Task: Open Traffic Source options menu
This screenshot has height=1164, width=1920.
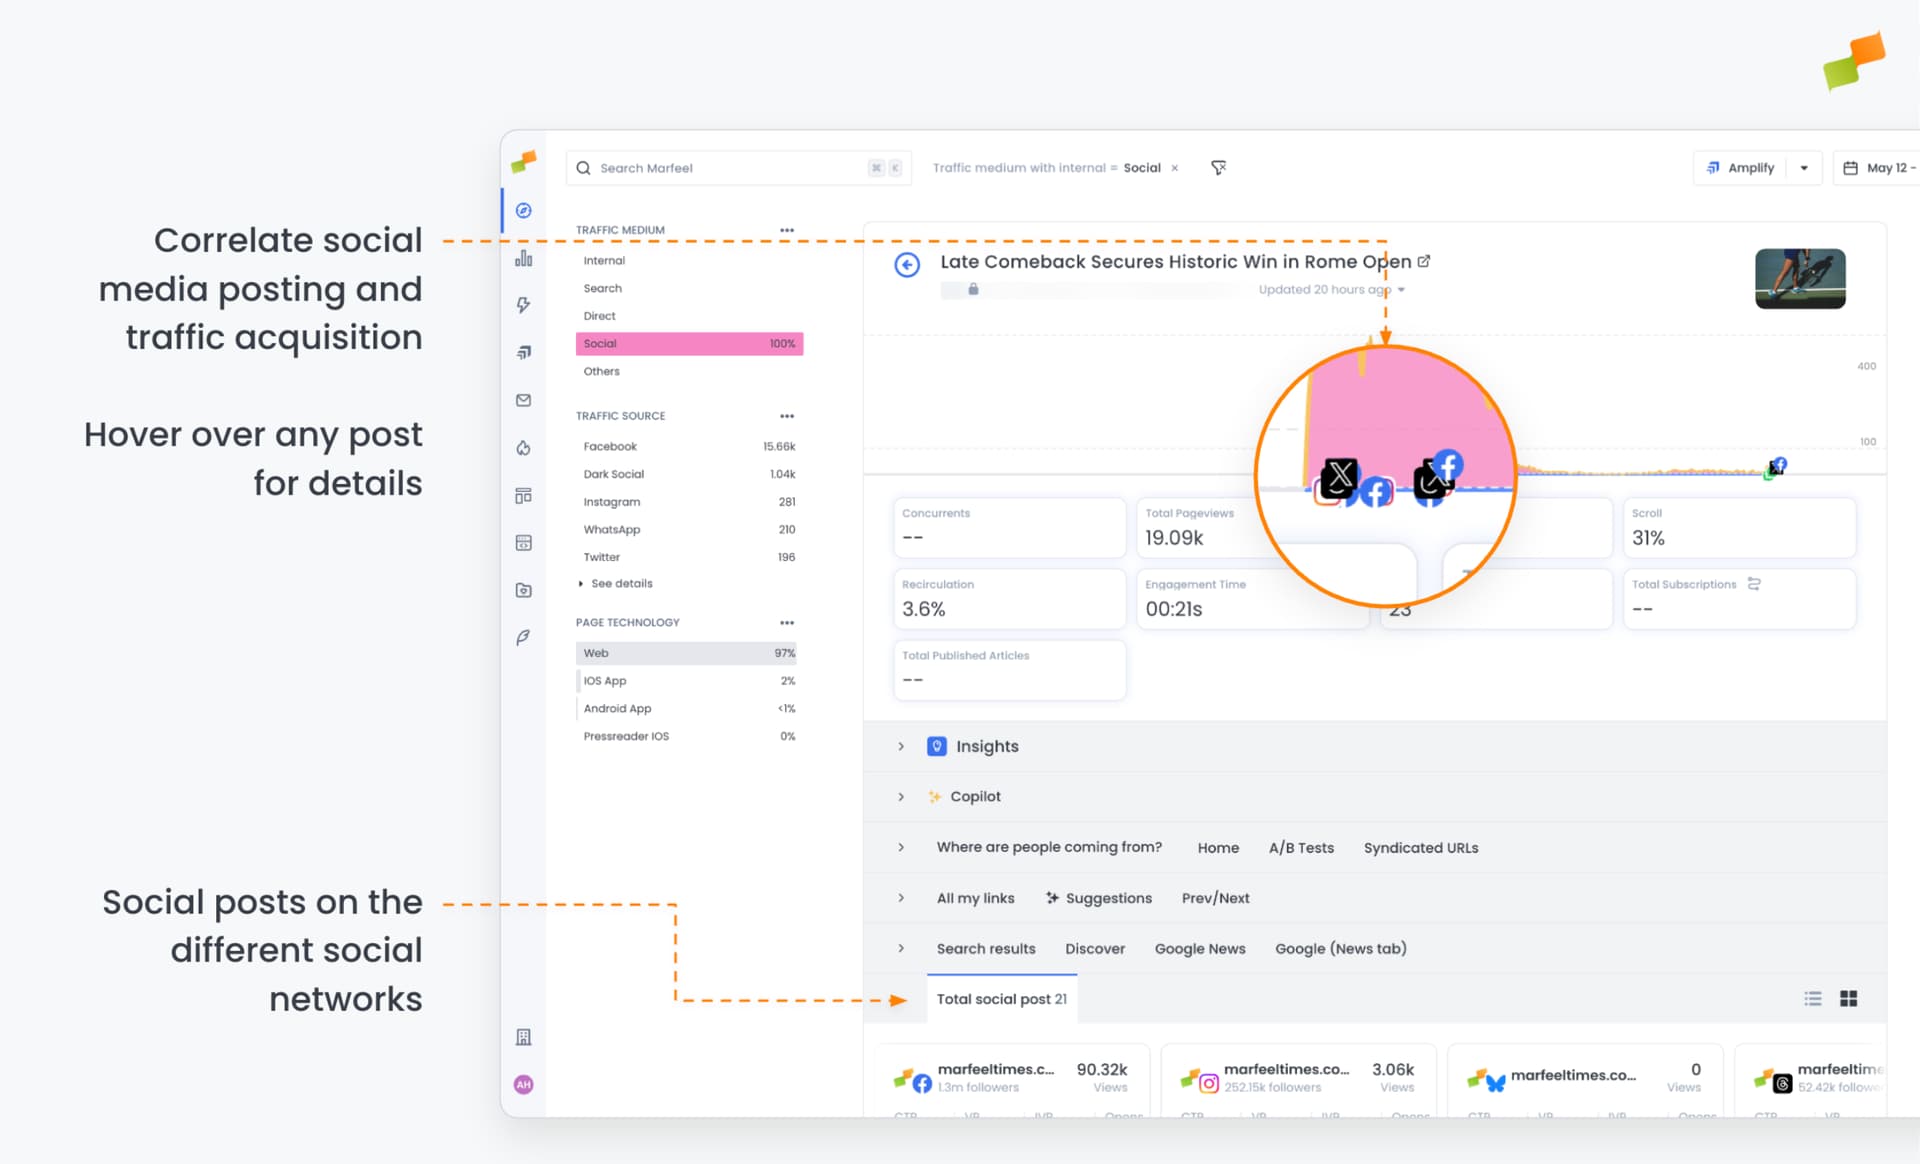Action: pyautogui.click(x=787, y=416)
